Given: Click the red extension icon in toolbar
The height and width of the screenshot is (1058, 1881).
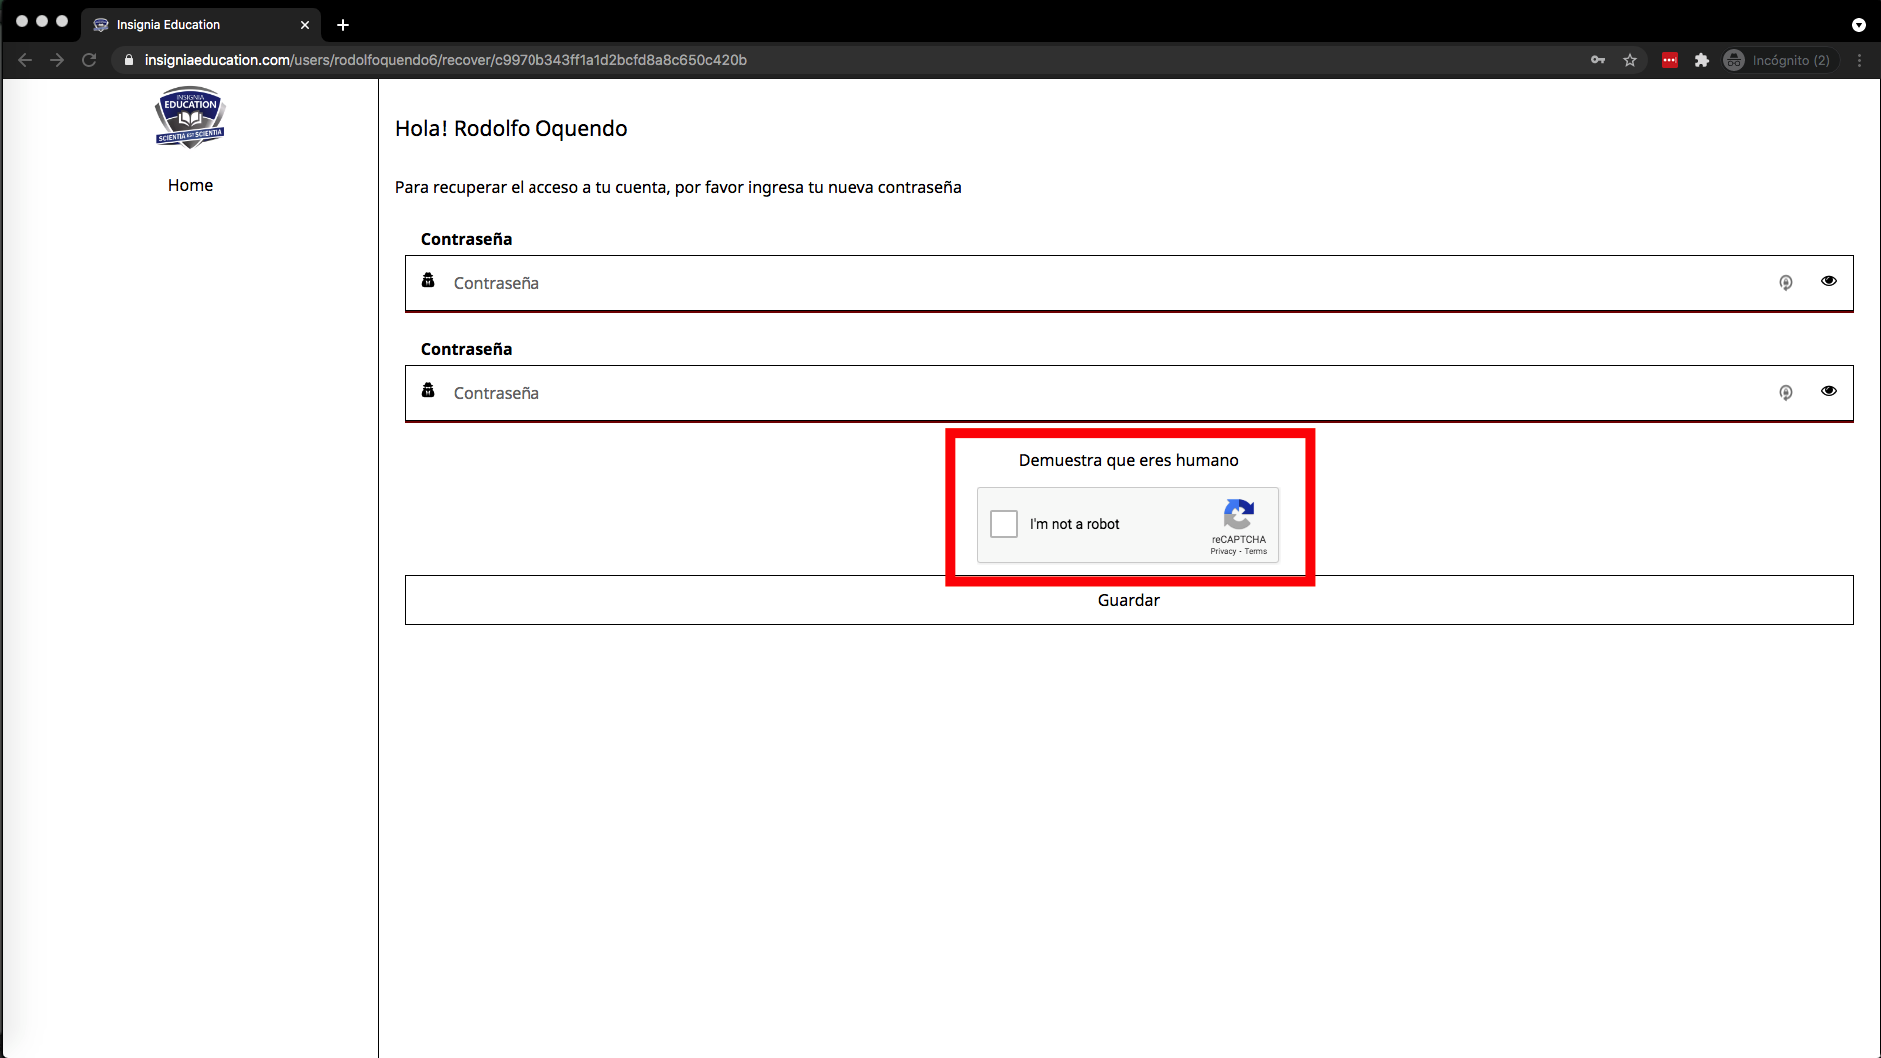Looking at the screenshot, I should 1669,60.
